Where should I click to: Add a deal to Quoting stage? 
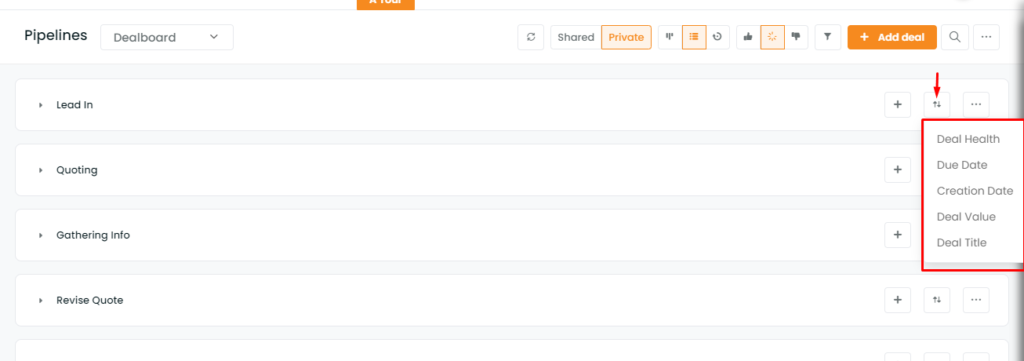point(897,170)
